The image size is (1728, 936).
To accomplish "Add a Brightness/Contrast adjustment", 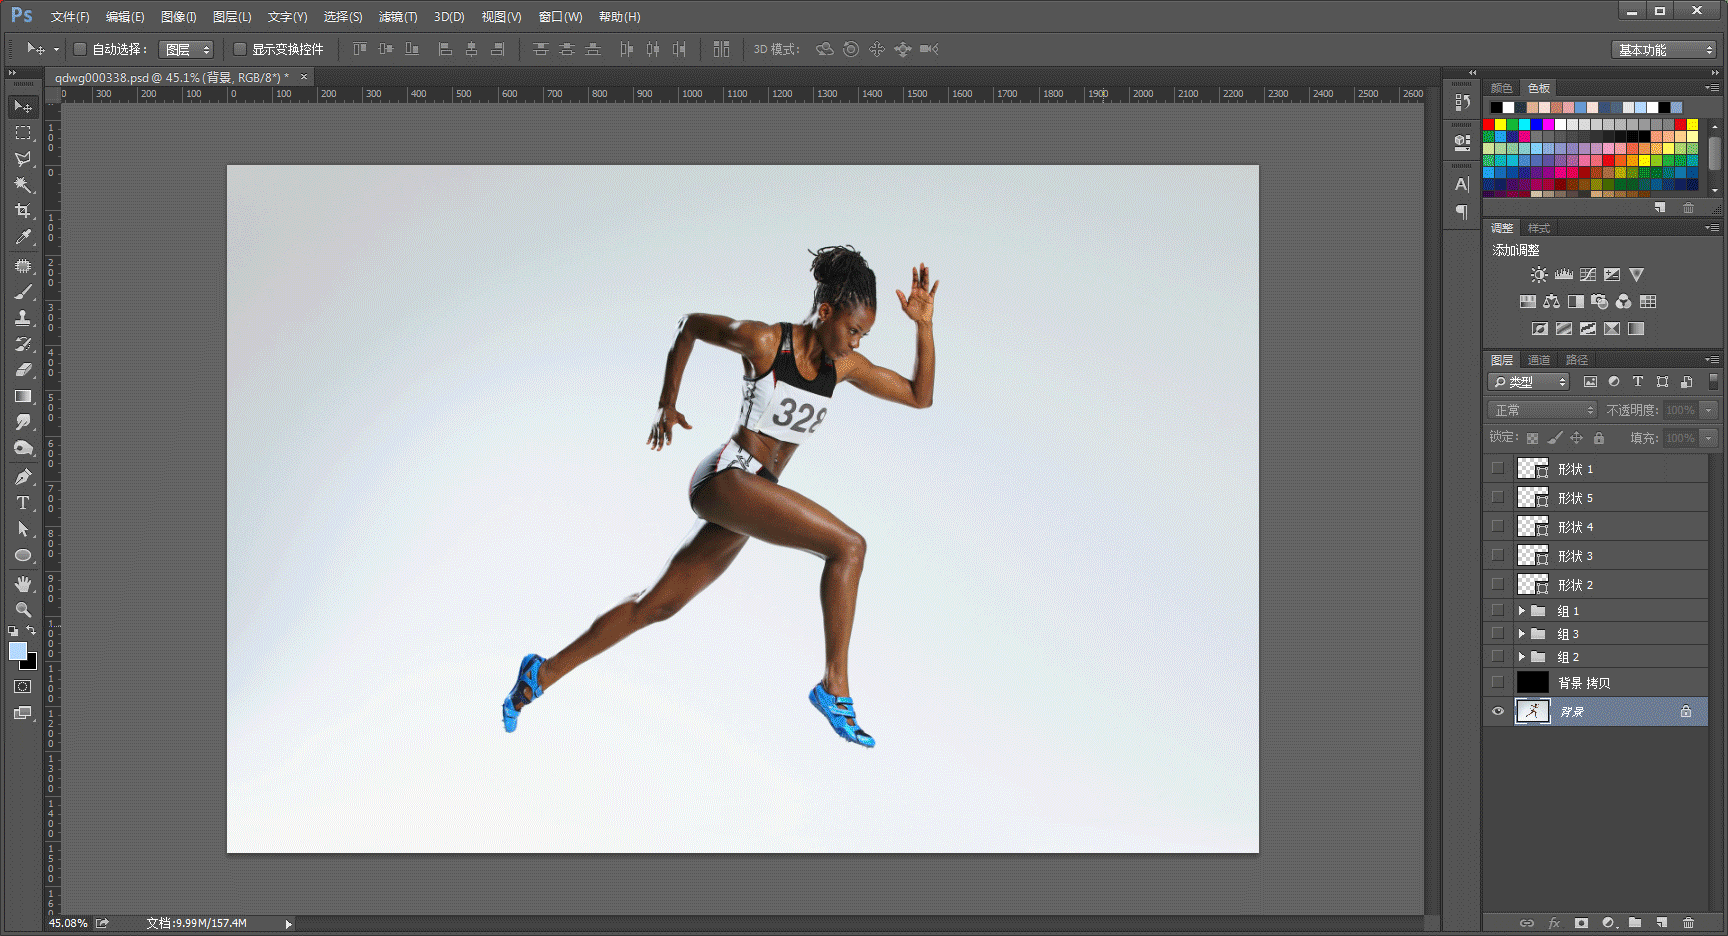I will pos(1539,275).
